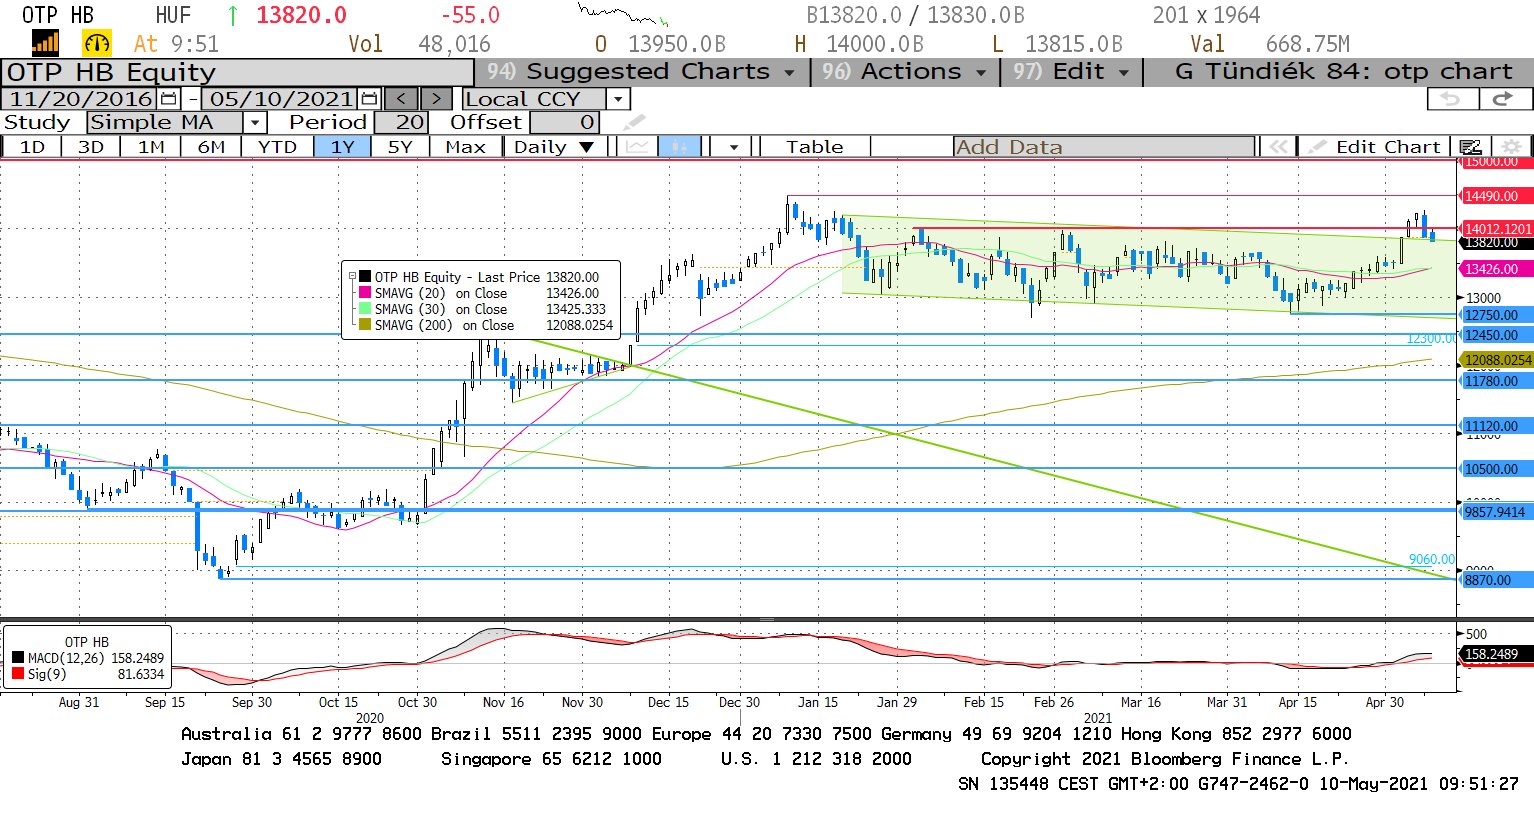Open the Daily periodicity dropdown
1534x813 pixels.
coord(554,147)
